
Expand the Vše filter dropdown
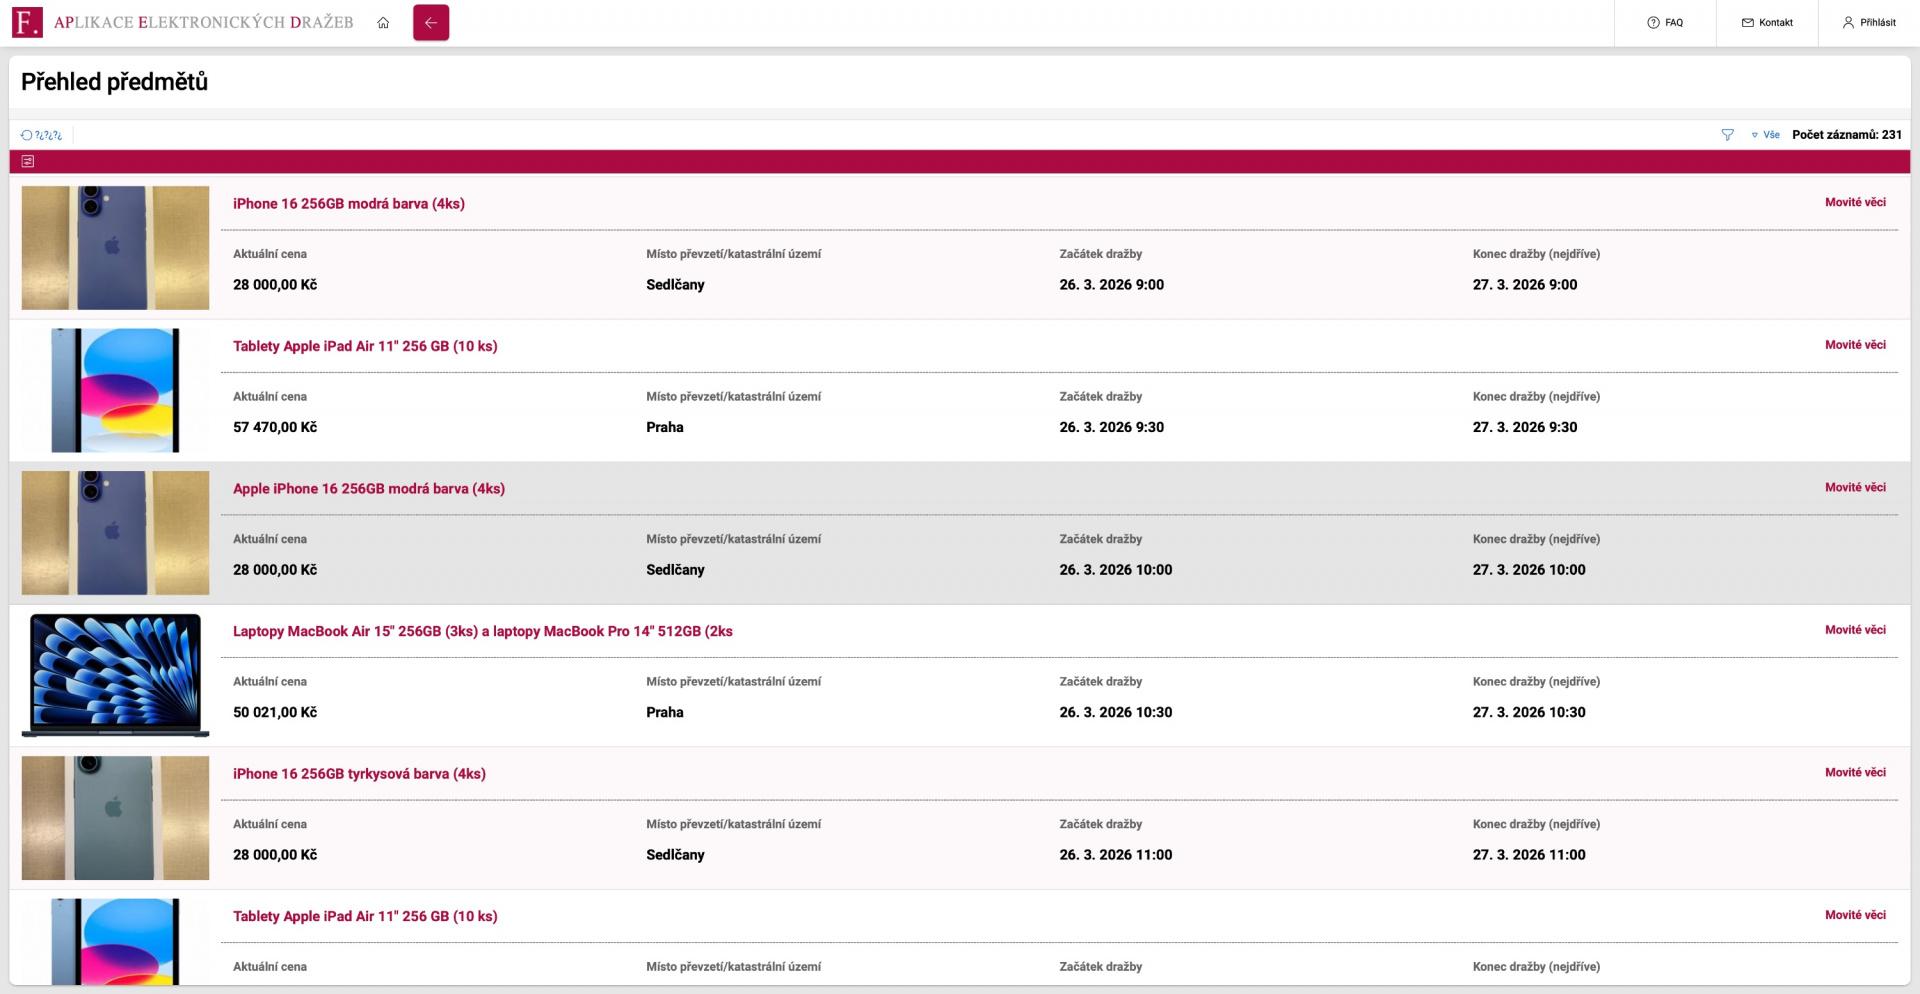(x=1765, y=135)
